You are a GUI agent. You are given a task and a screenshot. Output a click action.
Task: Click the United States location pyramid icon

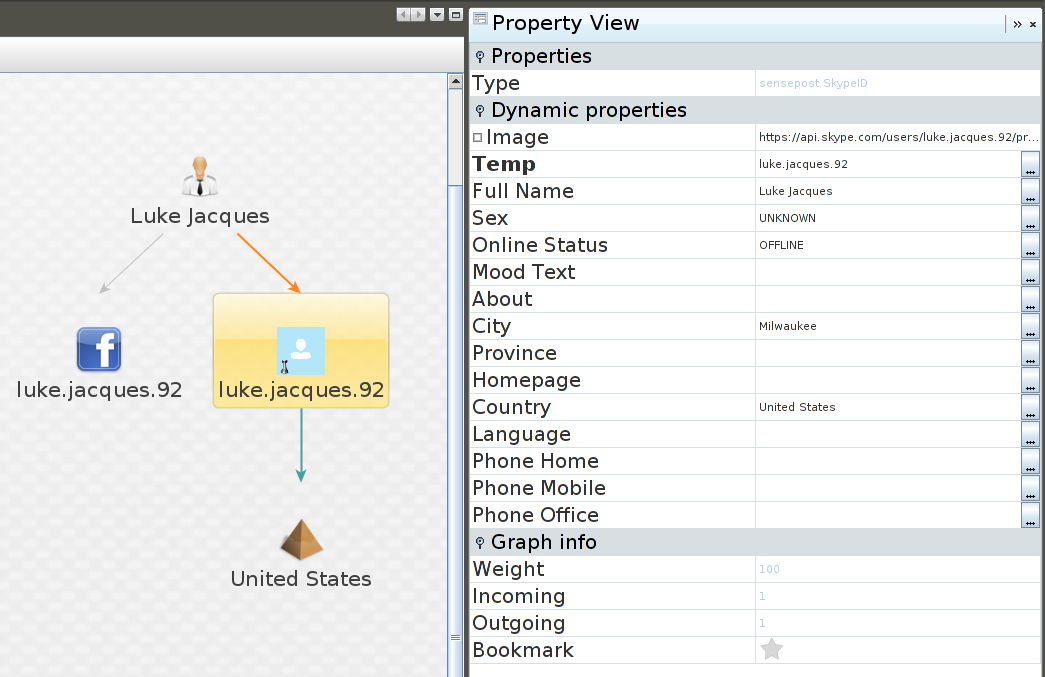[301, 540]
